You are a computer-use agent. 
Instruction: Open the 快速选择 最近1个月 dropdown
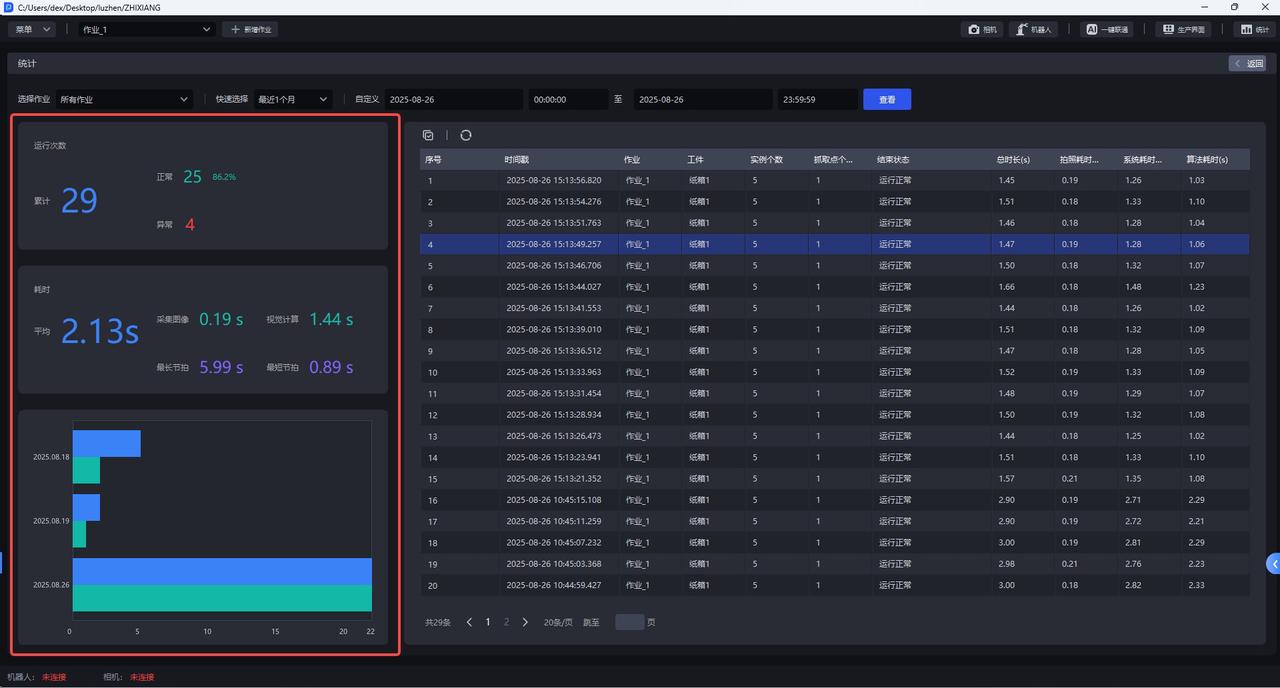click(x=293, y=100)
